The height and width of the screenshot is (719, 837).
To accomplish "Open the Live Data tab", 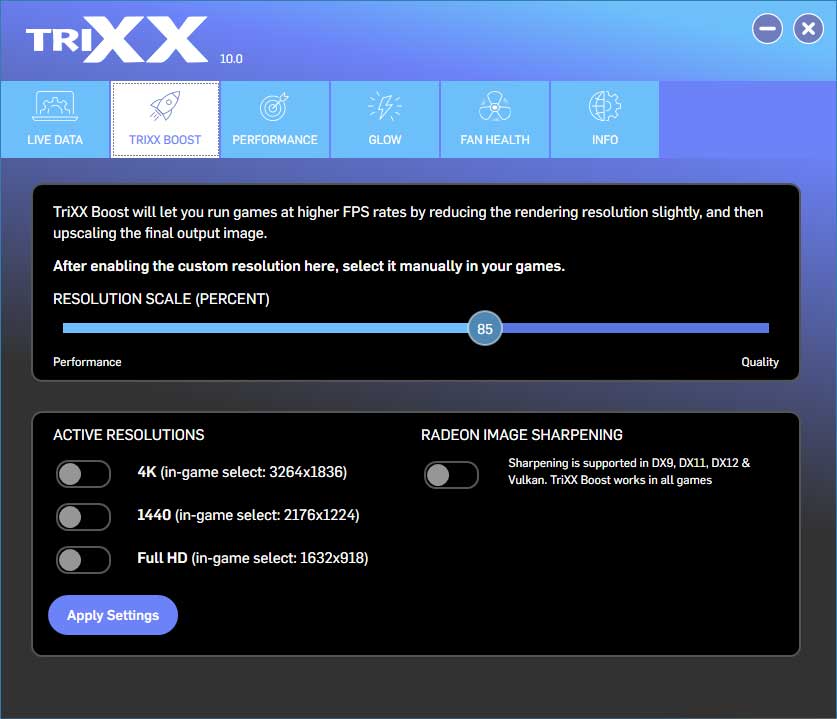I will [54, 119].
